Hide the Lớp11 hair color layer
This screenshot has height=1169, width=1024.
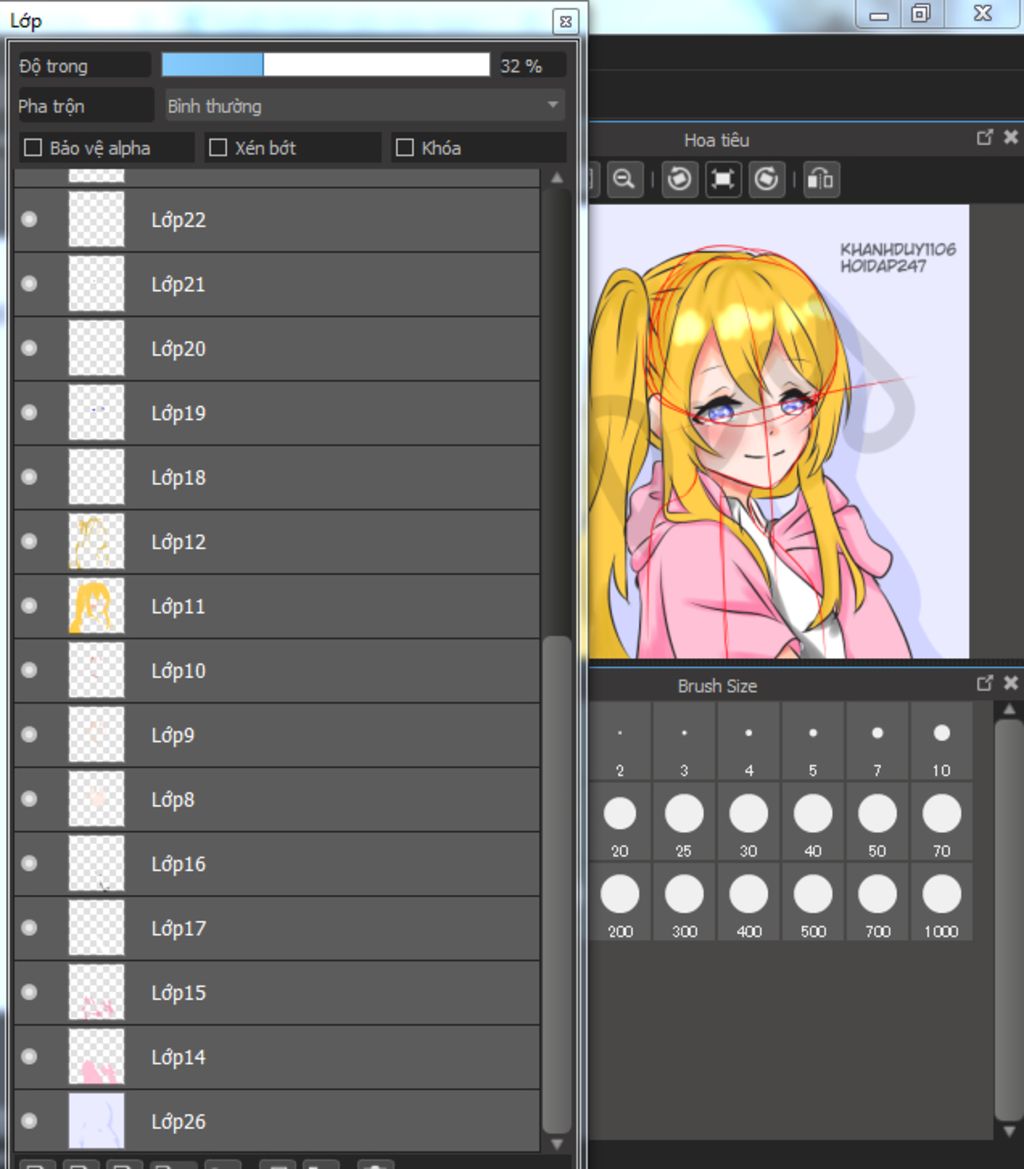pos(29,605)
